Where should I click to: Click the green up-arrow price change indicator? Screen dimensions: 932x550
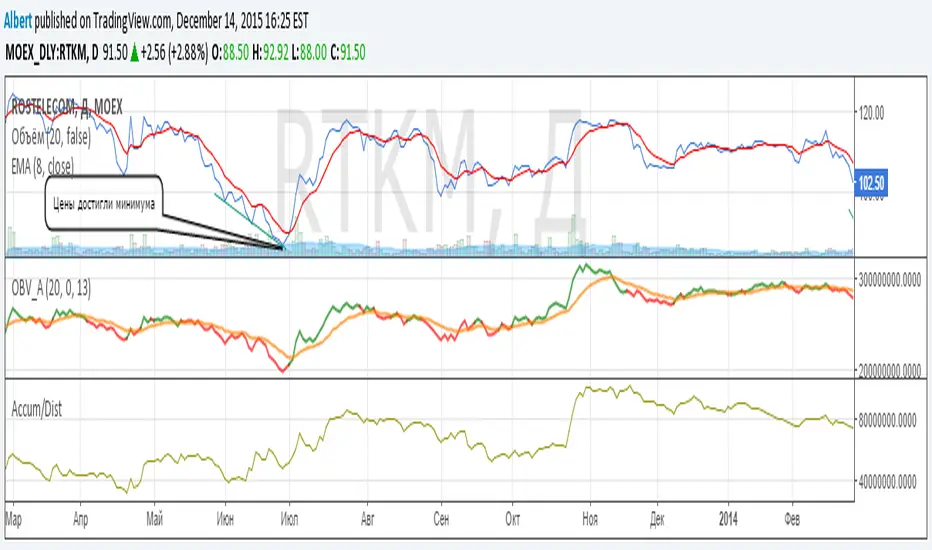click(x=134, y=53)
